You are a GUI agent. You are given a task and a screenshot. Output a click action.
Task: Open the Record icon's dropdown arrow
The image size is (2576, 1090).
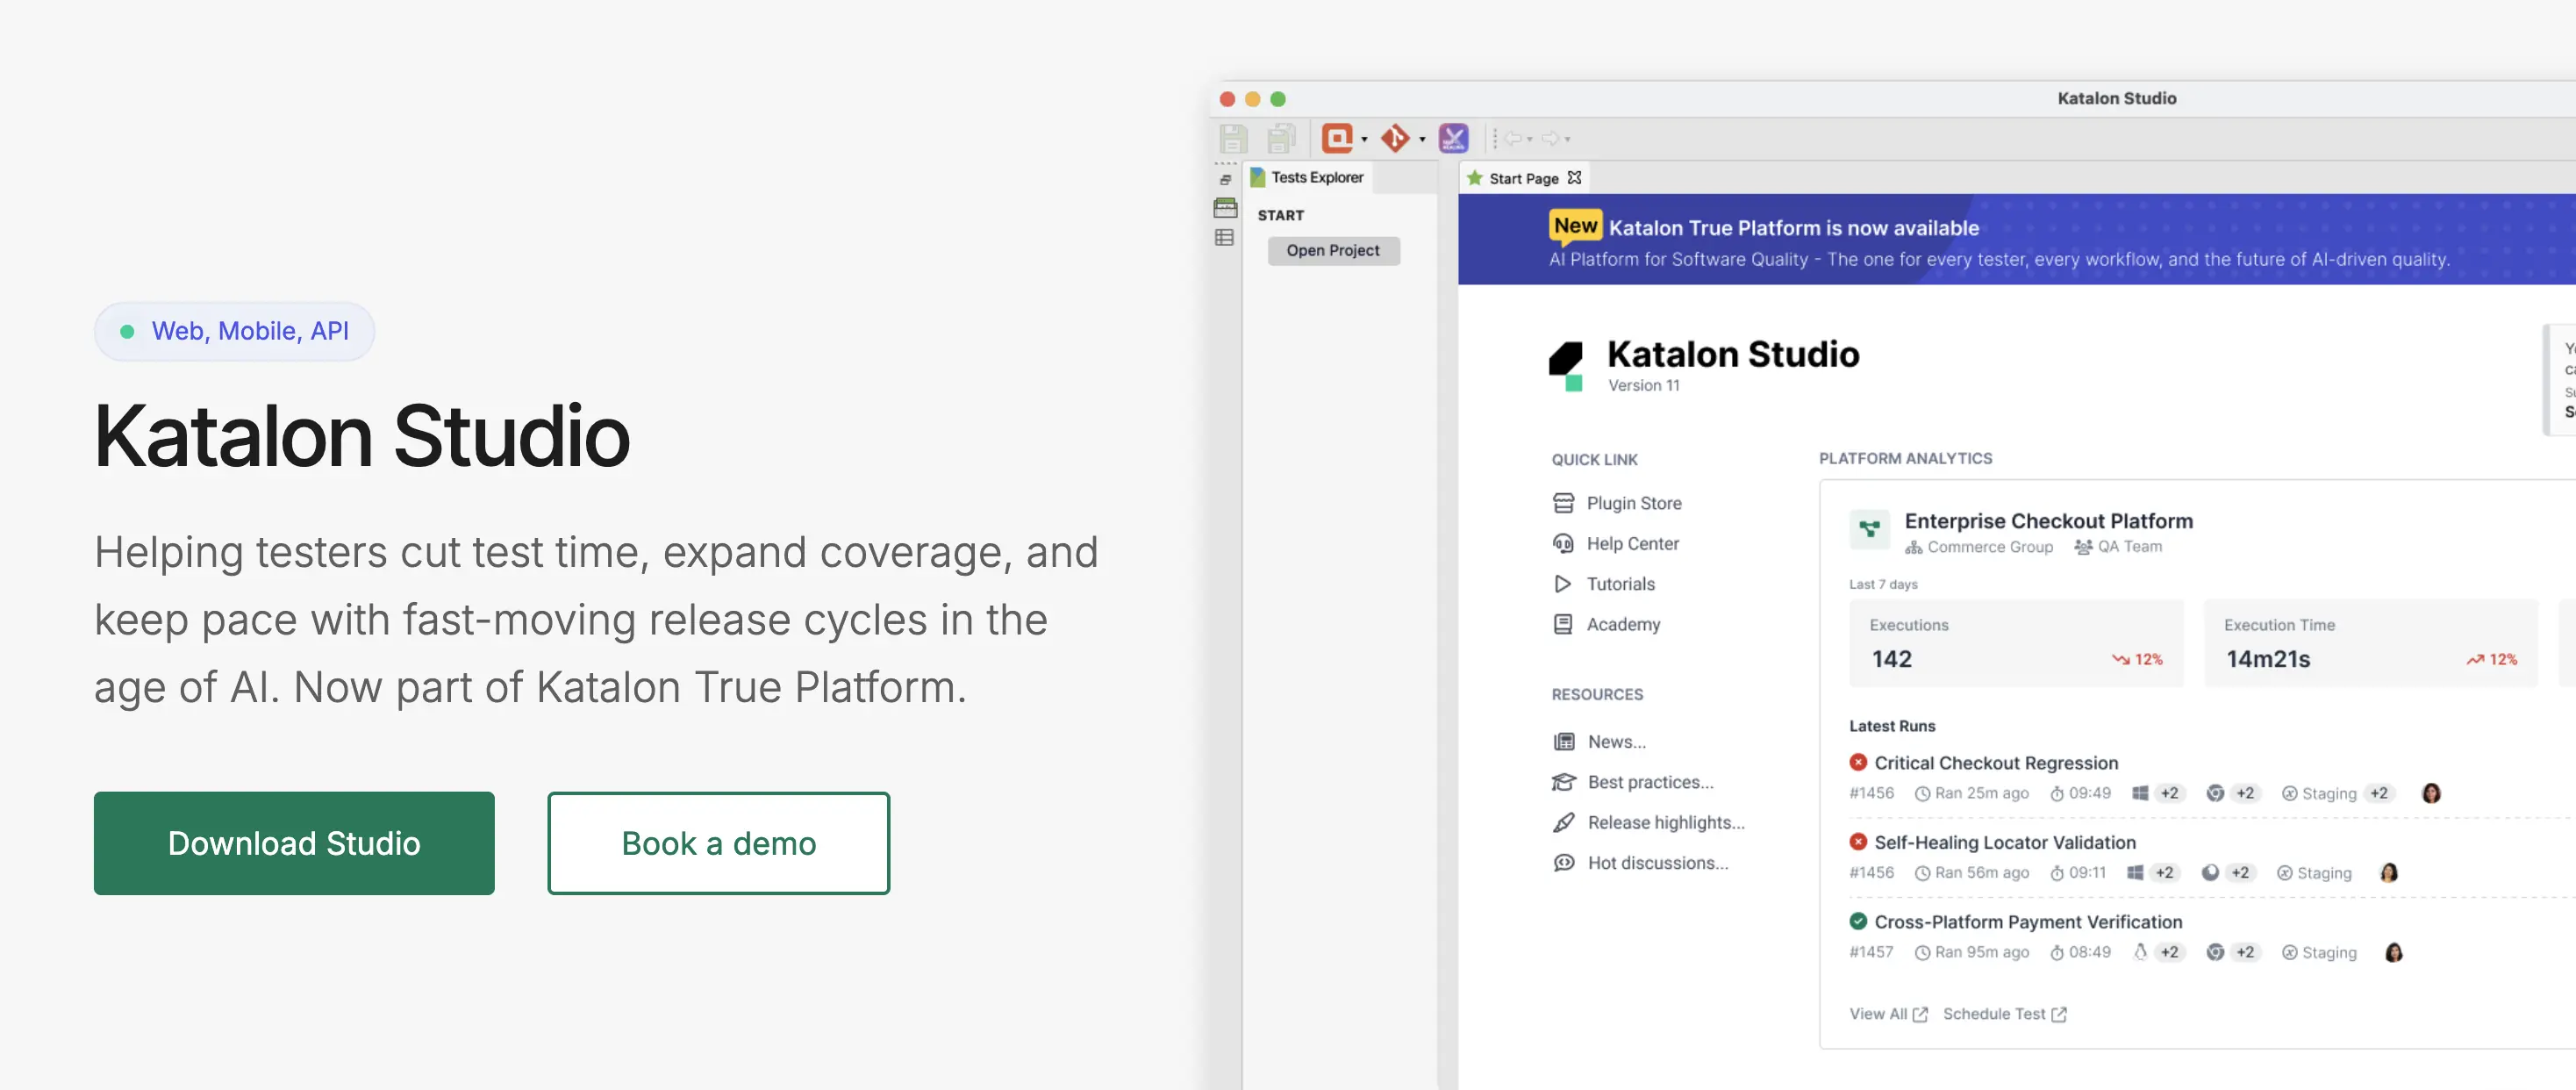pos(1364,139)
